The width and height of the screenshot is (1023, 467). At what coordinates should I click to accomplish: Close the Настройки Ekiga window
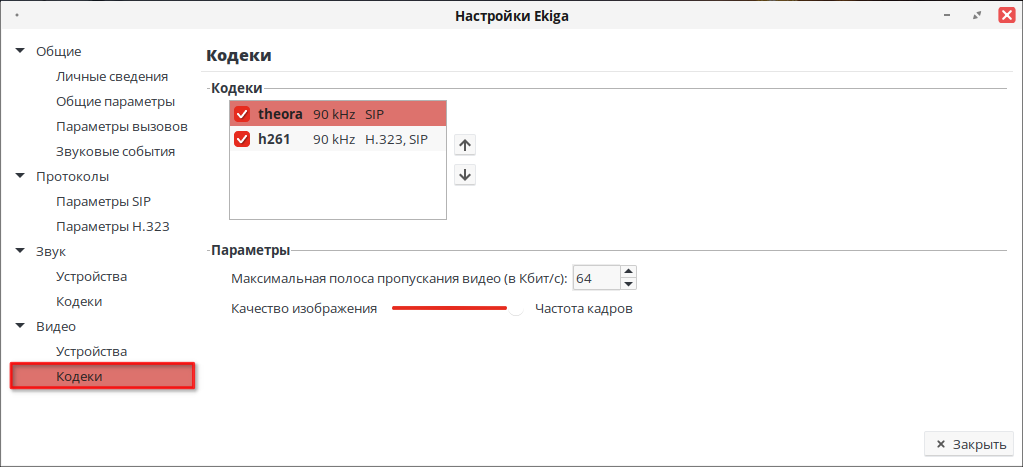pos(1007,16)
